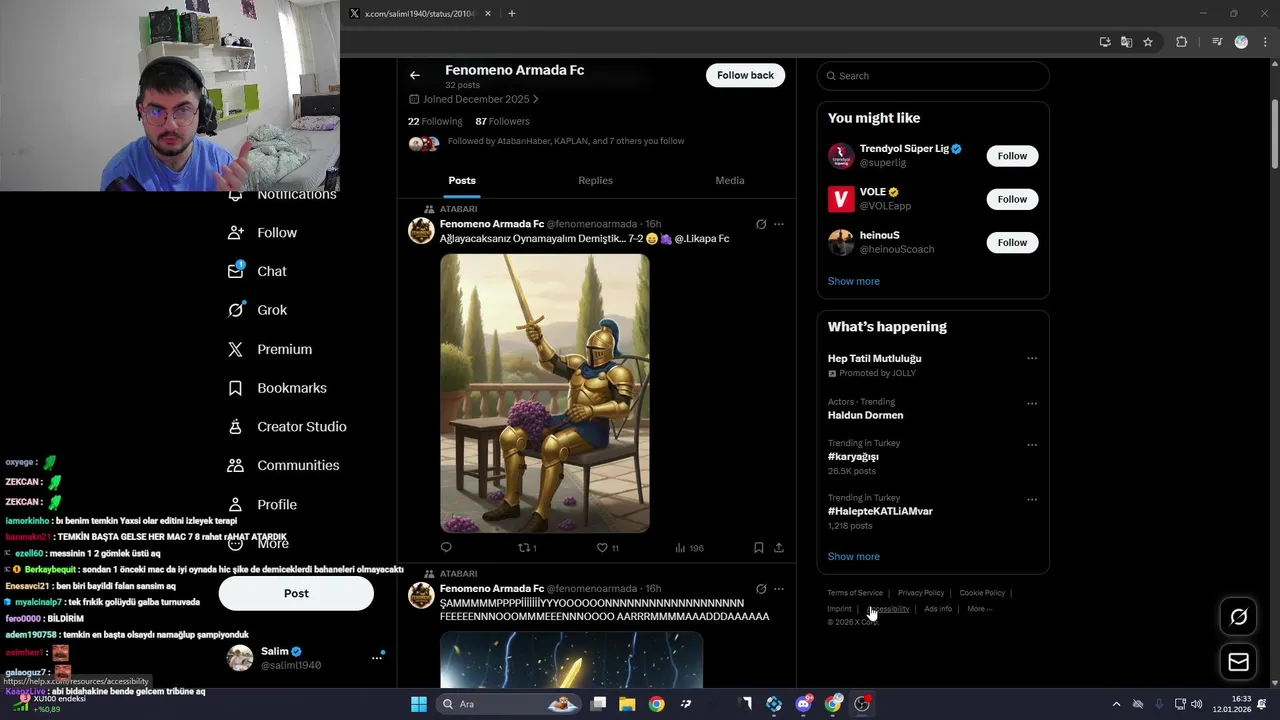
Task: Open the Chrome profile avatar
Action: (1241, 42)
